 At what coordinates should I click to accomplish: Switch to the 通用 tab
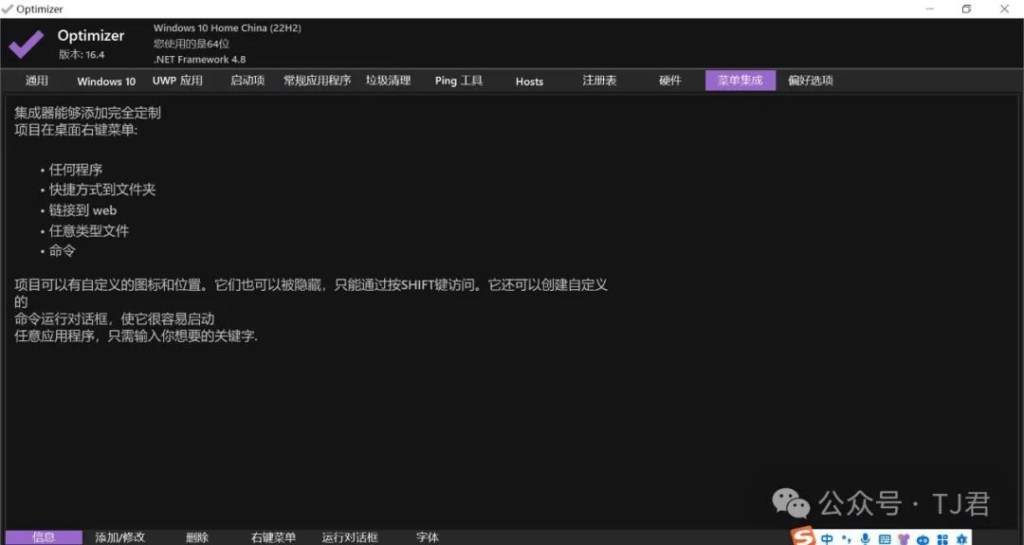tap(37, 81)
